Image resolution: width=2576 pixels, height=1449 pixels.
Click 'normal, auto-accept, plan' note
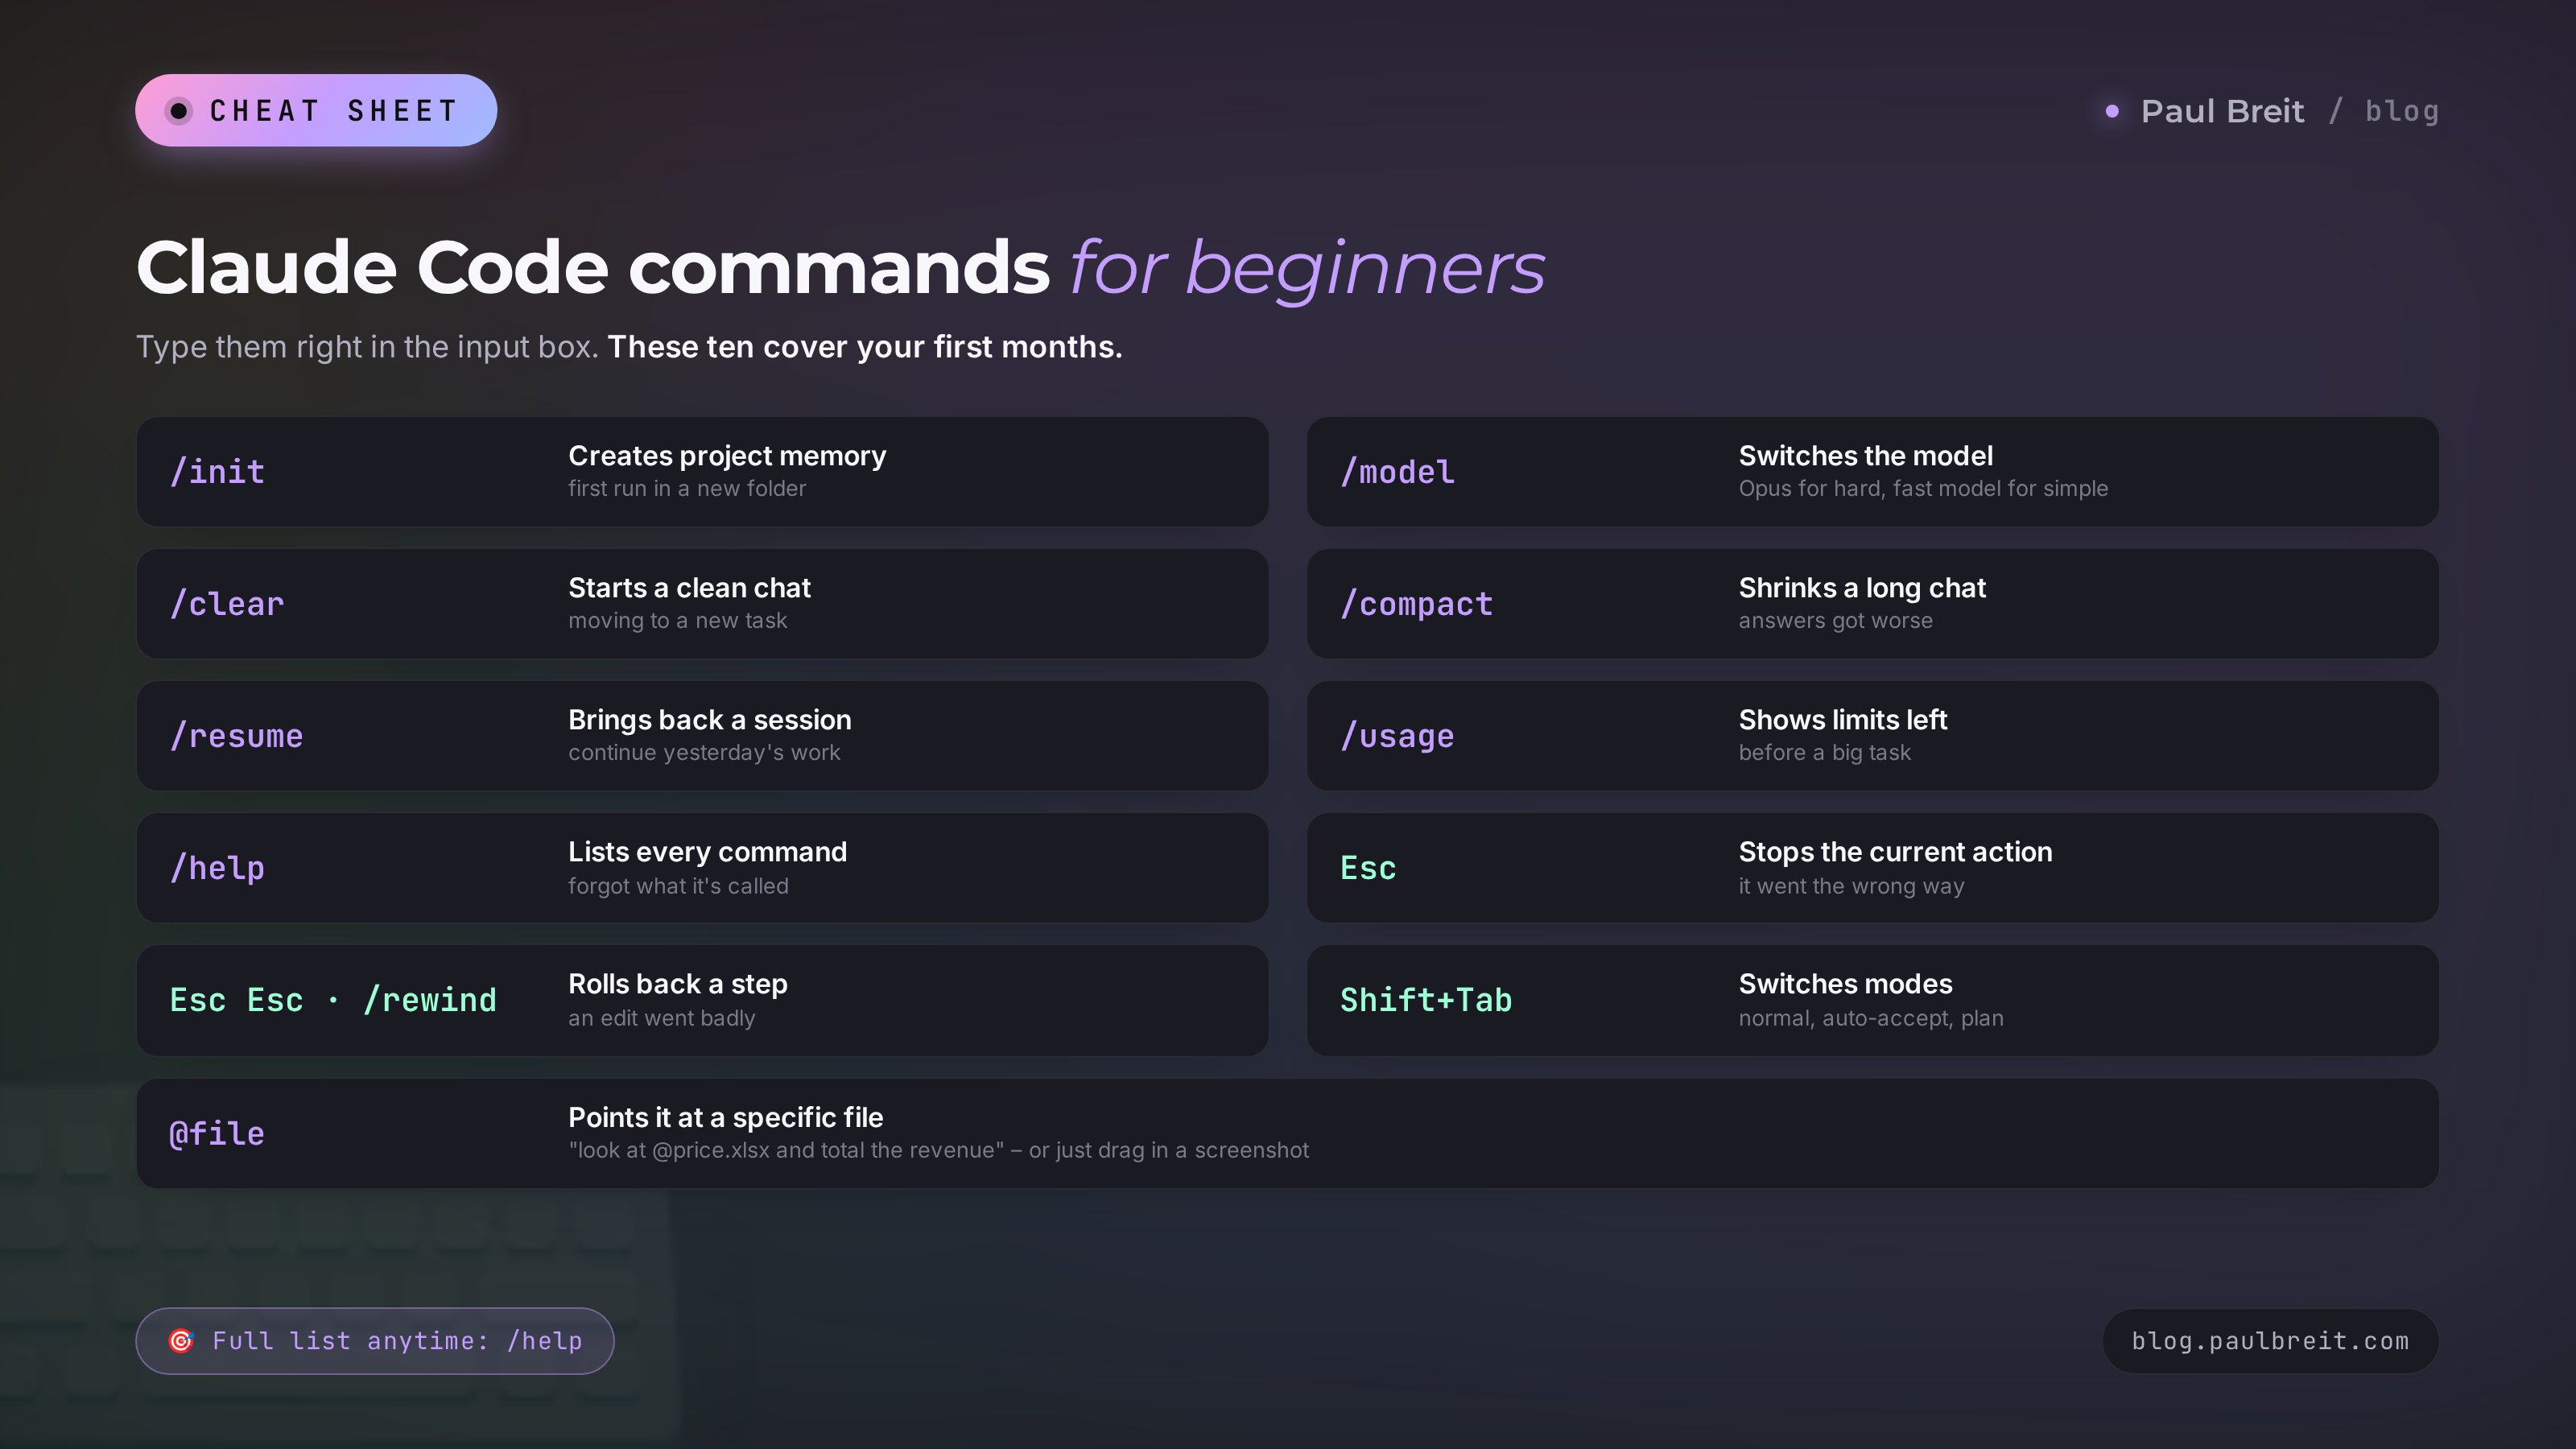point(1870,1018)
